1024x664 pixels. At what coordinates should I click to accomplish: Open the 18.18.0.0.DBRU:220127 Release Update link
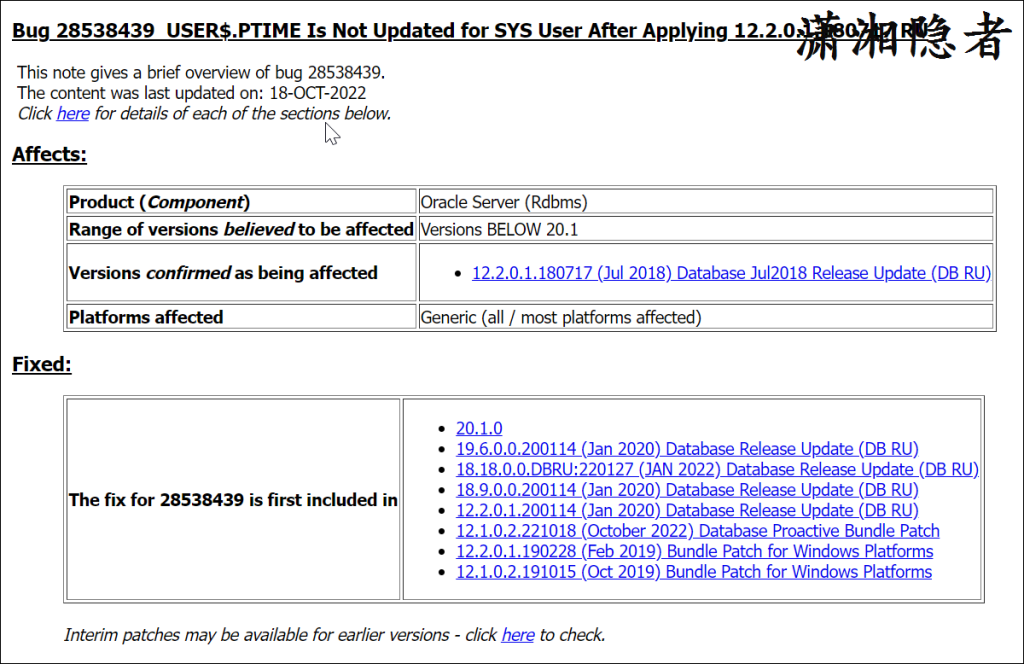pyautogui.click(x=717, y=469)
